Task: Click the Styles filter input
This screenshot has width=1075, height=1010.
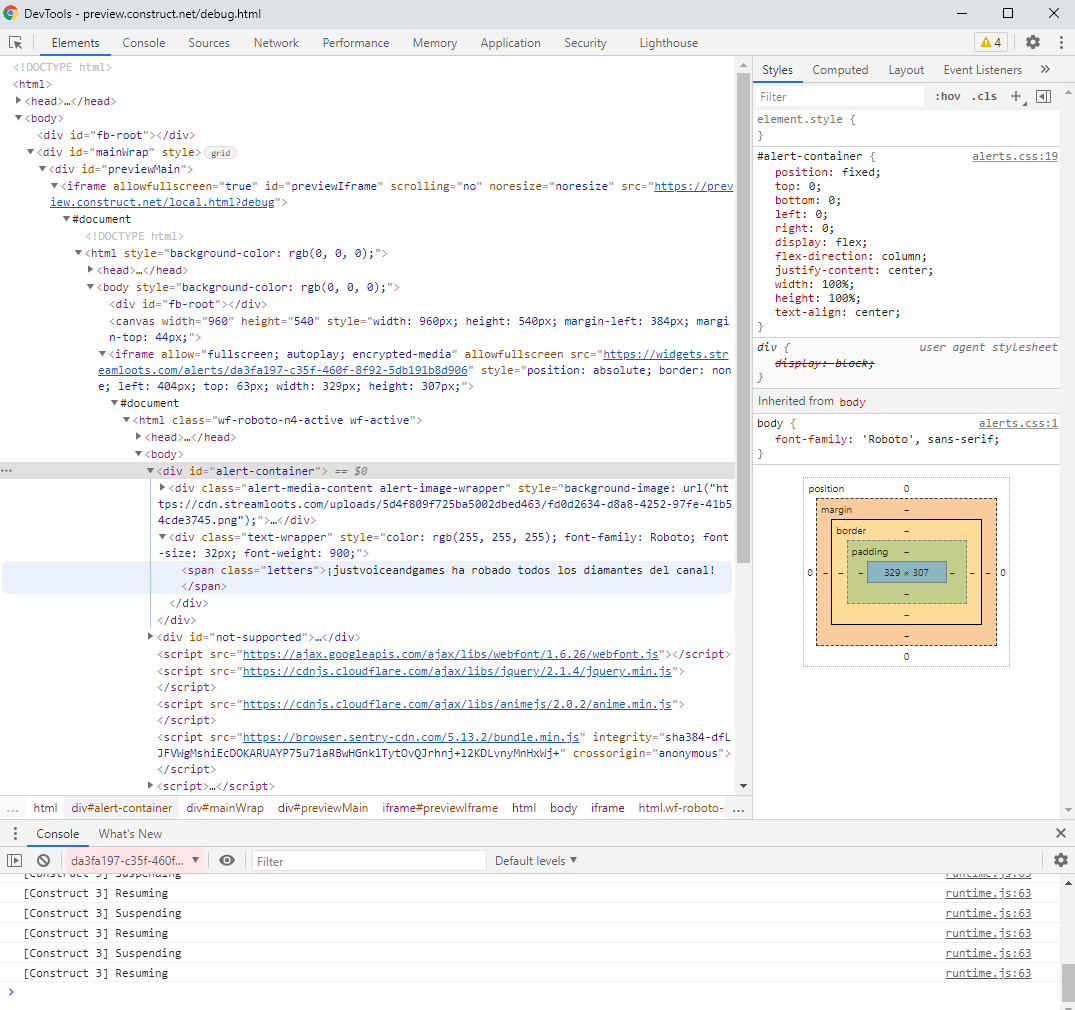Action: coord(839,97)
